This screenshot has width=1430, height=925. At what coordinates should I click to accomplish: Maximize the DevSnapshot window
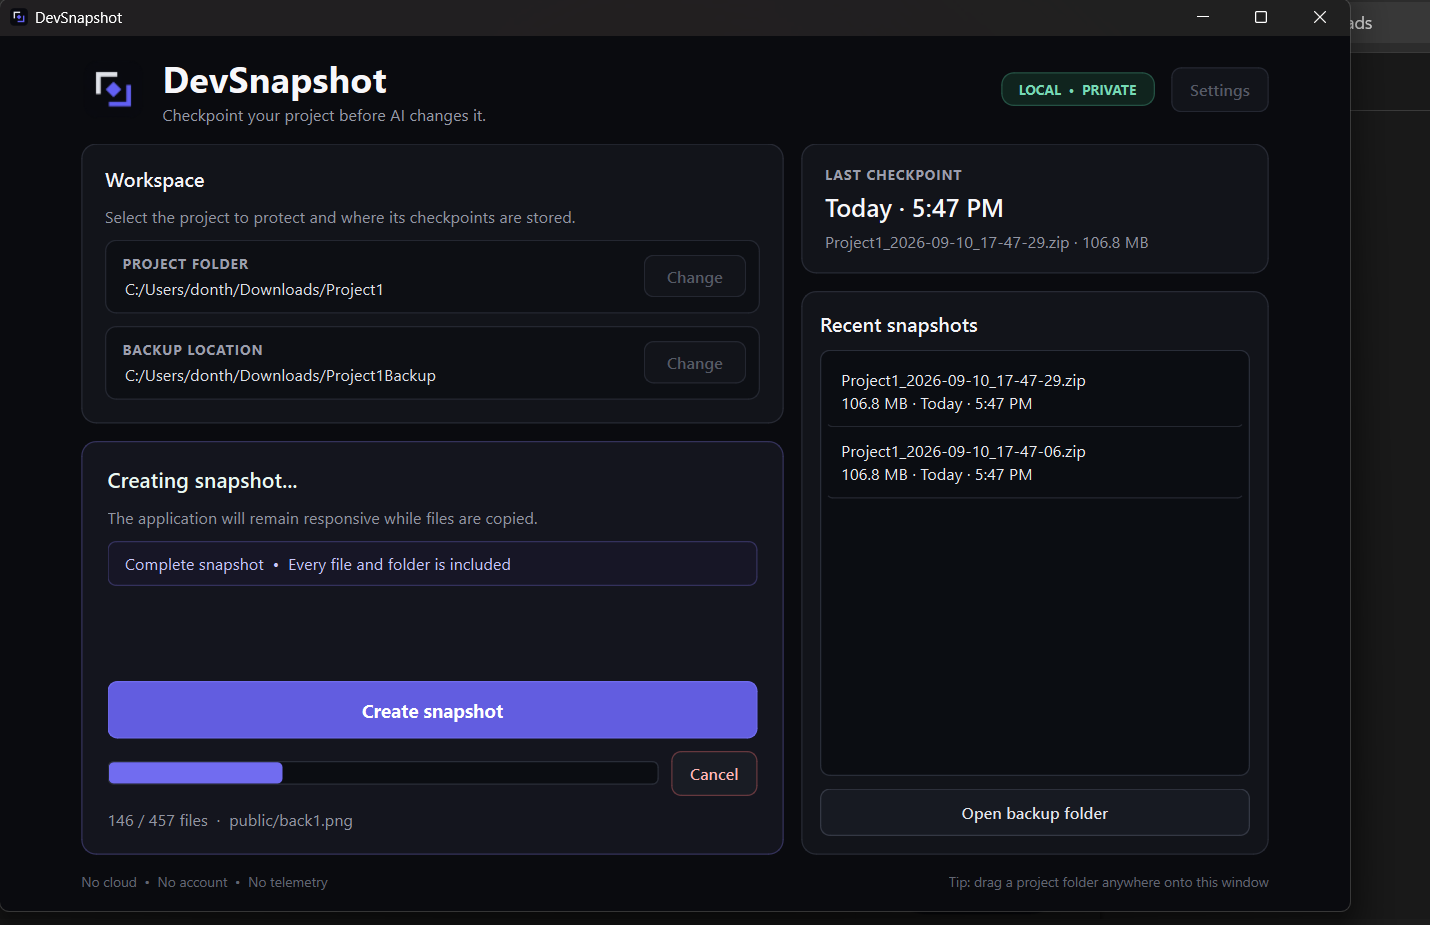pyautogui.click(x=1261, y=17)
